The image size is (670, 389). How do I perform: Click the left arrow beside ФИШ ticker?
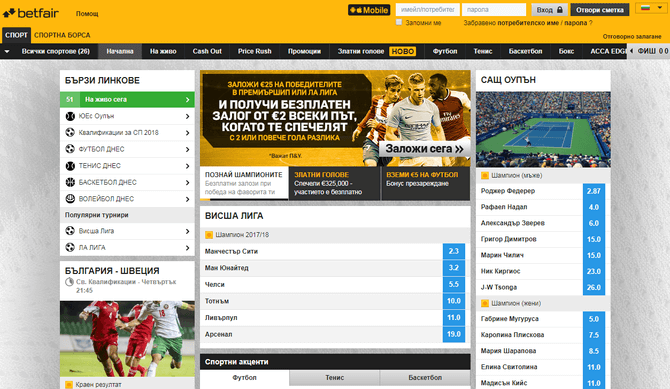click(632, 51)
